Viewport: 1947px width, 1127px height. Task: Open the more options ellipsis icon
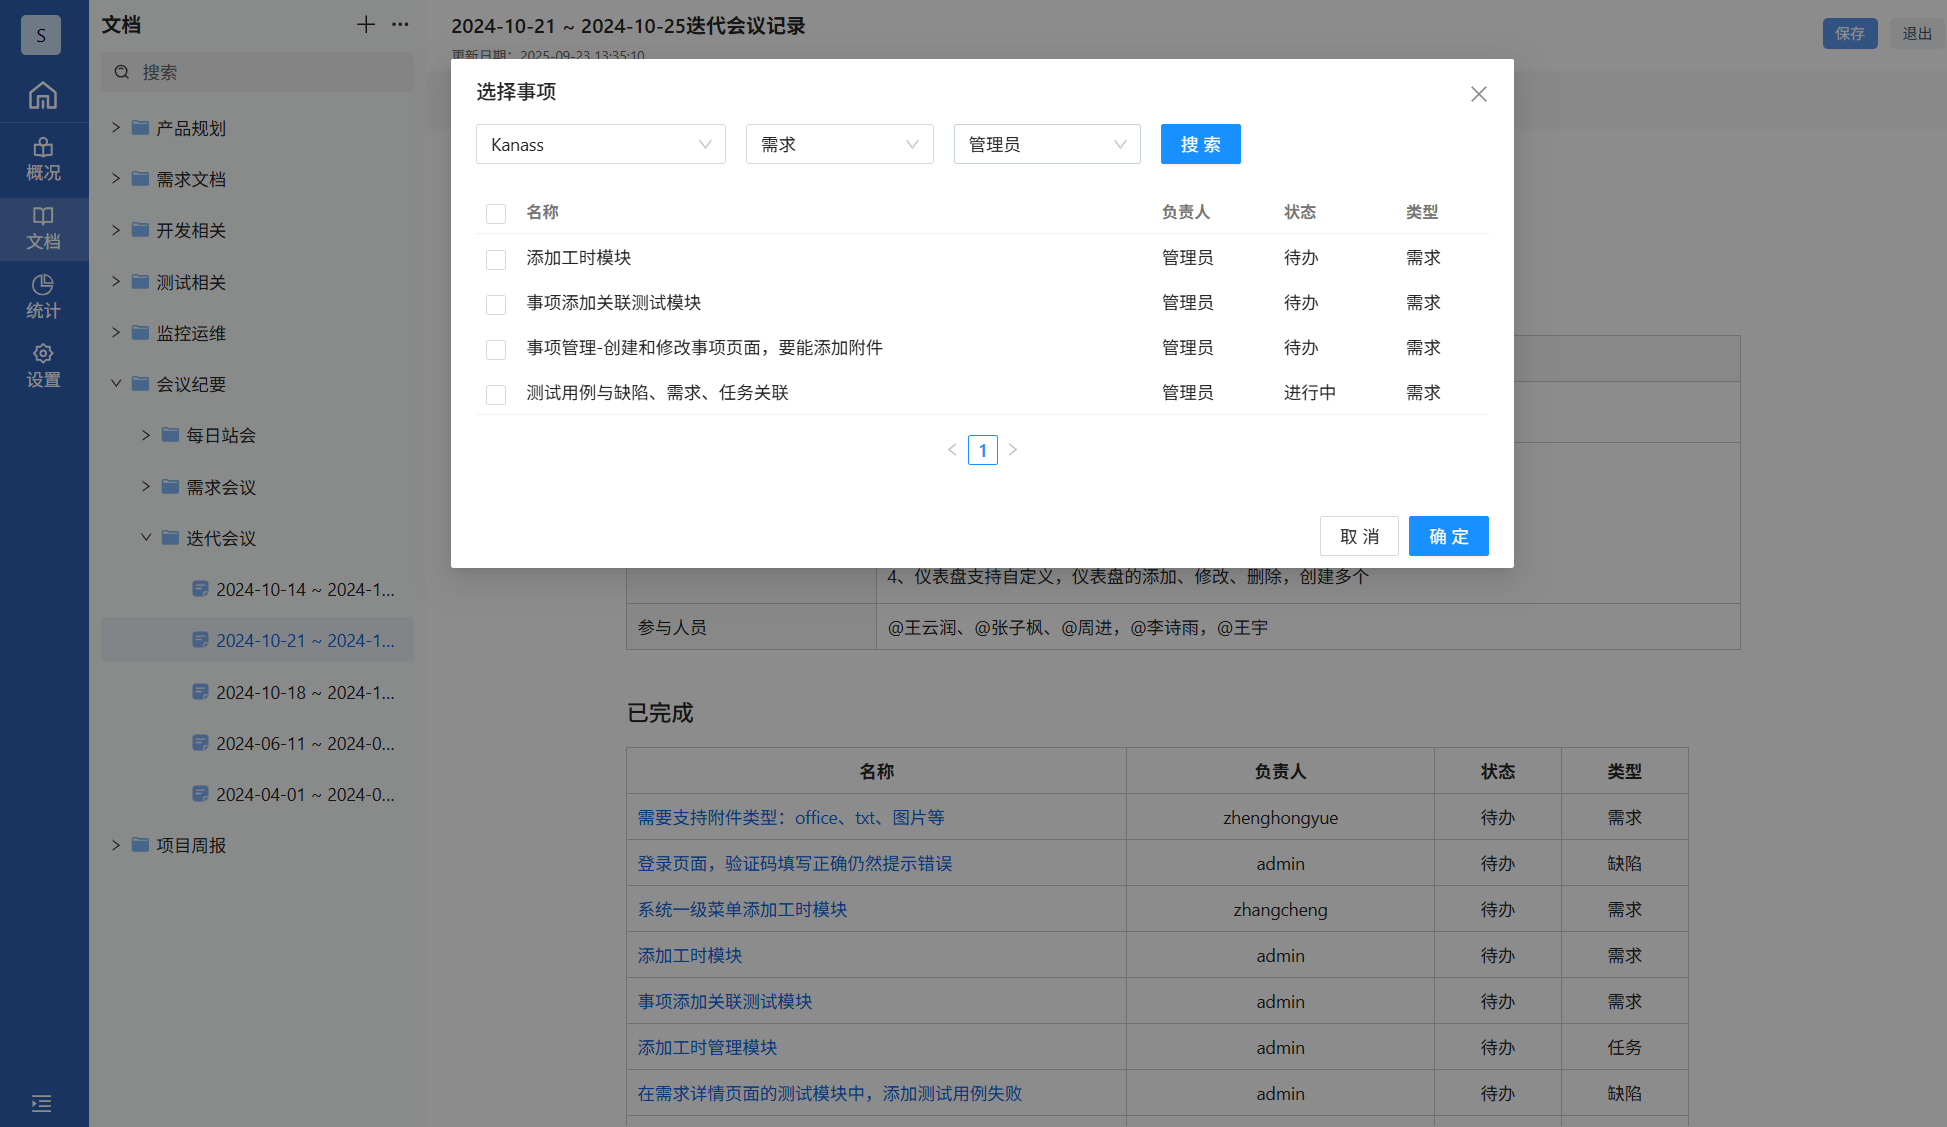tap(400, 25)
